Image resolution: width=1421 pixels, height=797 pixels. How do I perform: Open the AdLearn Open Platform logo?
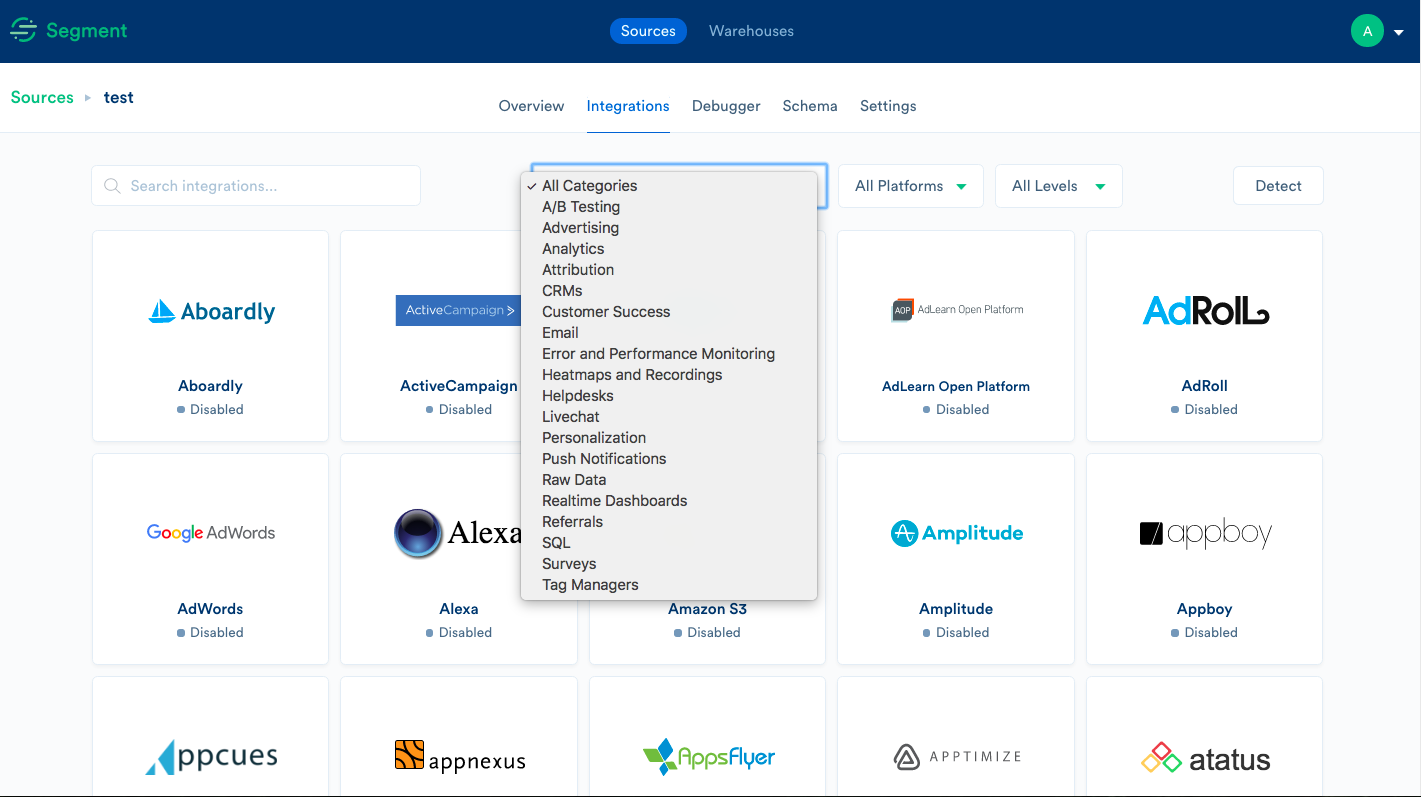pos(957,310)
